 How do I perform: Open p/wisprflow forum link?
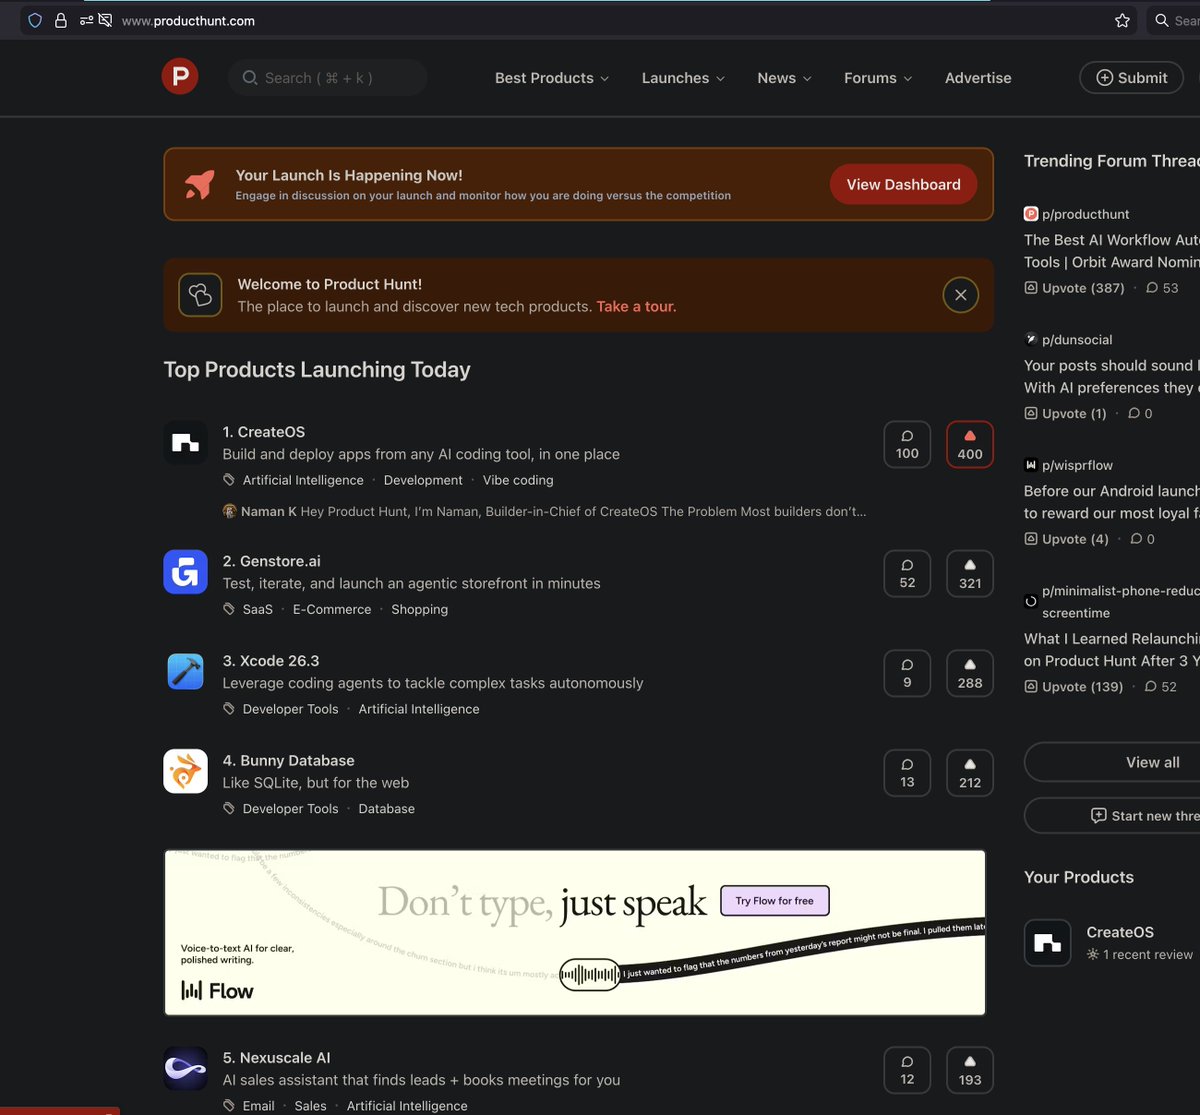(1077, 465)
